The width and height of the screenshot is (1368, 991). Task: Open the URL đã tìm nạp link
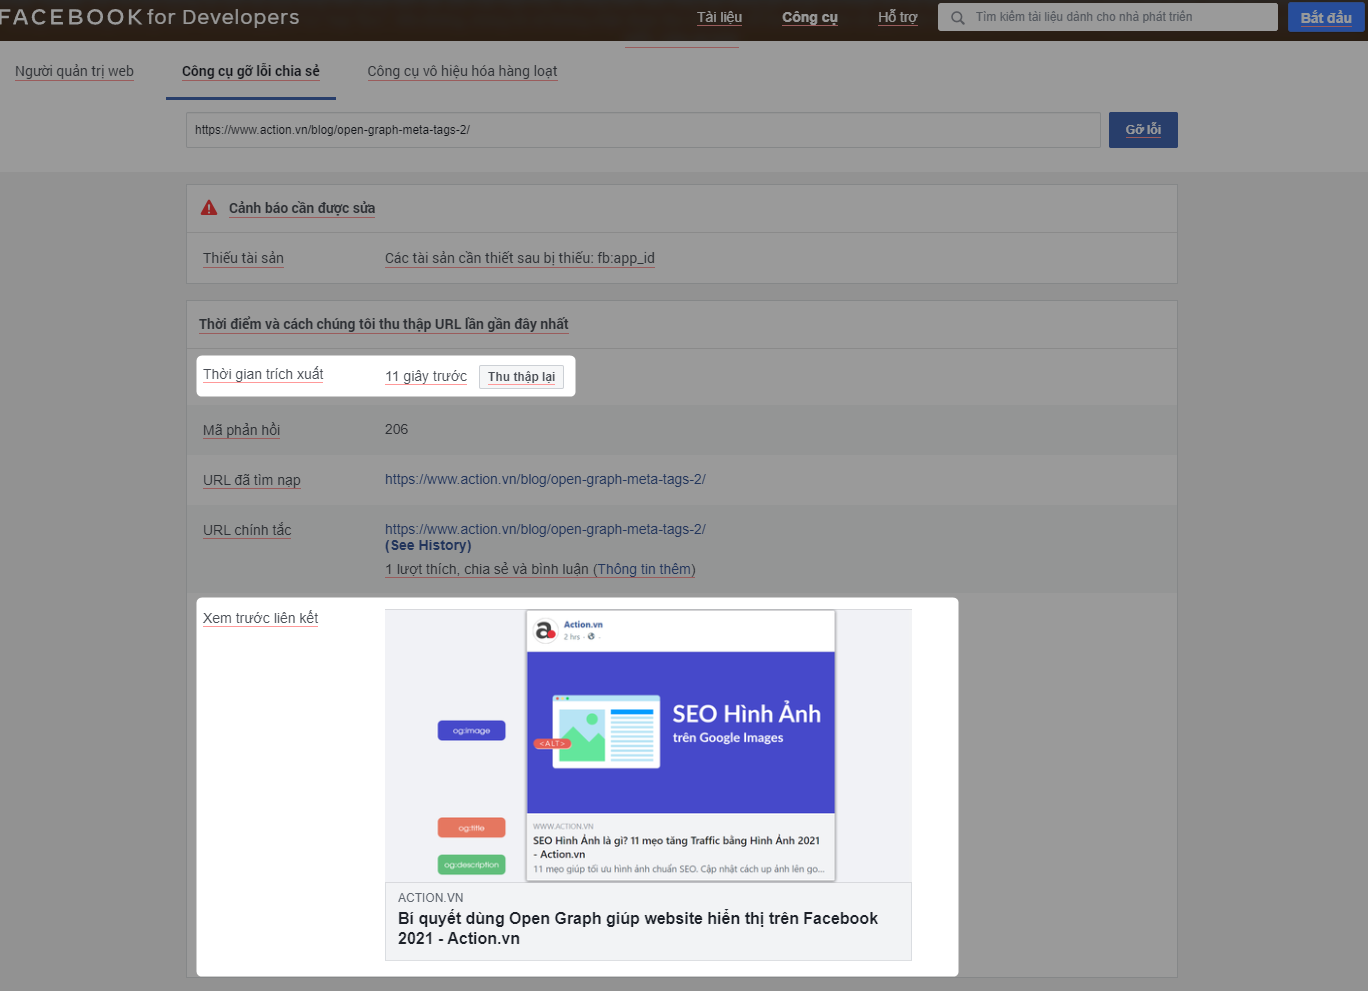tap(545, 479)
